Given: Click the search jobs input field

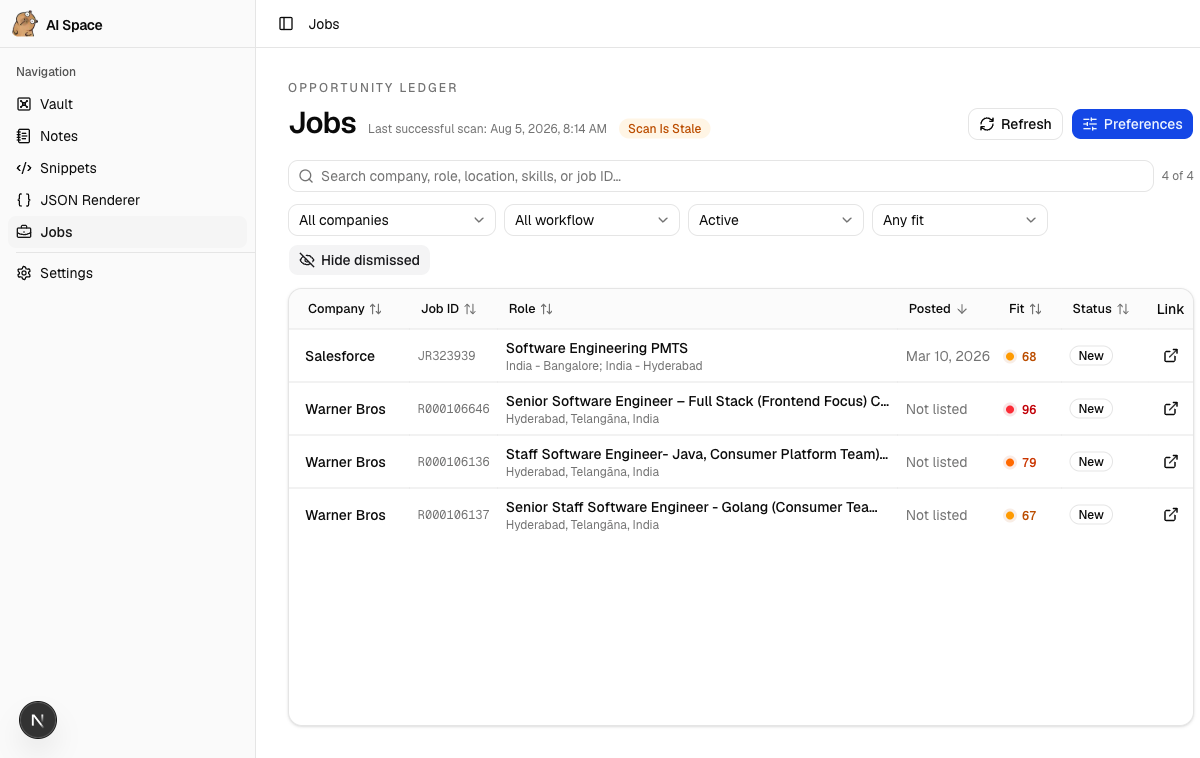Looking at the screenshot, I should tap(720, 176).
